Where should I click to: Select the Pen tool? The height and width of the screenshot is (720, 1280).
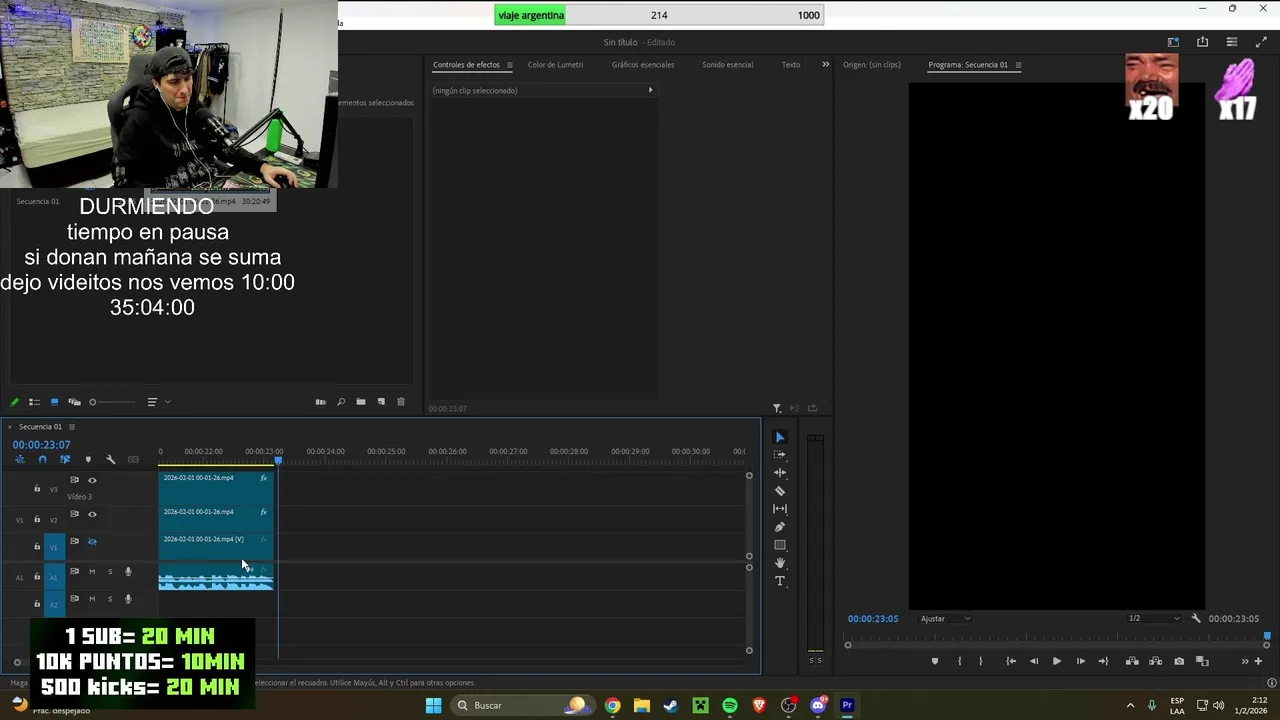780,527
